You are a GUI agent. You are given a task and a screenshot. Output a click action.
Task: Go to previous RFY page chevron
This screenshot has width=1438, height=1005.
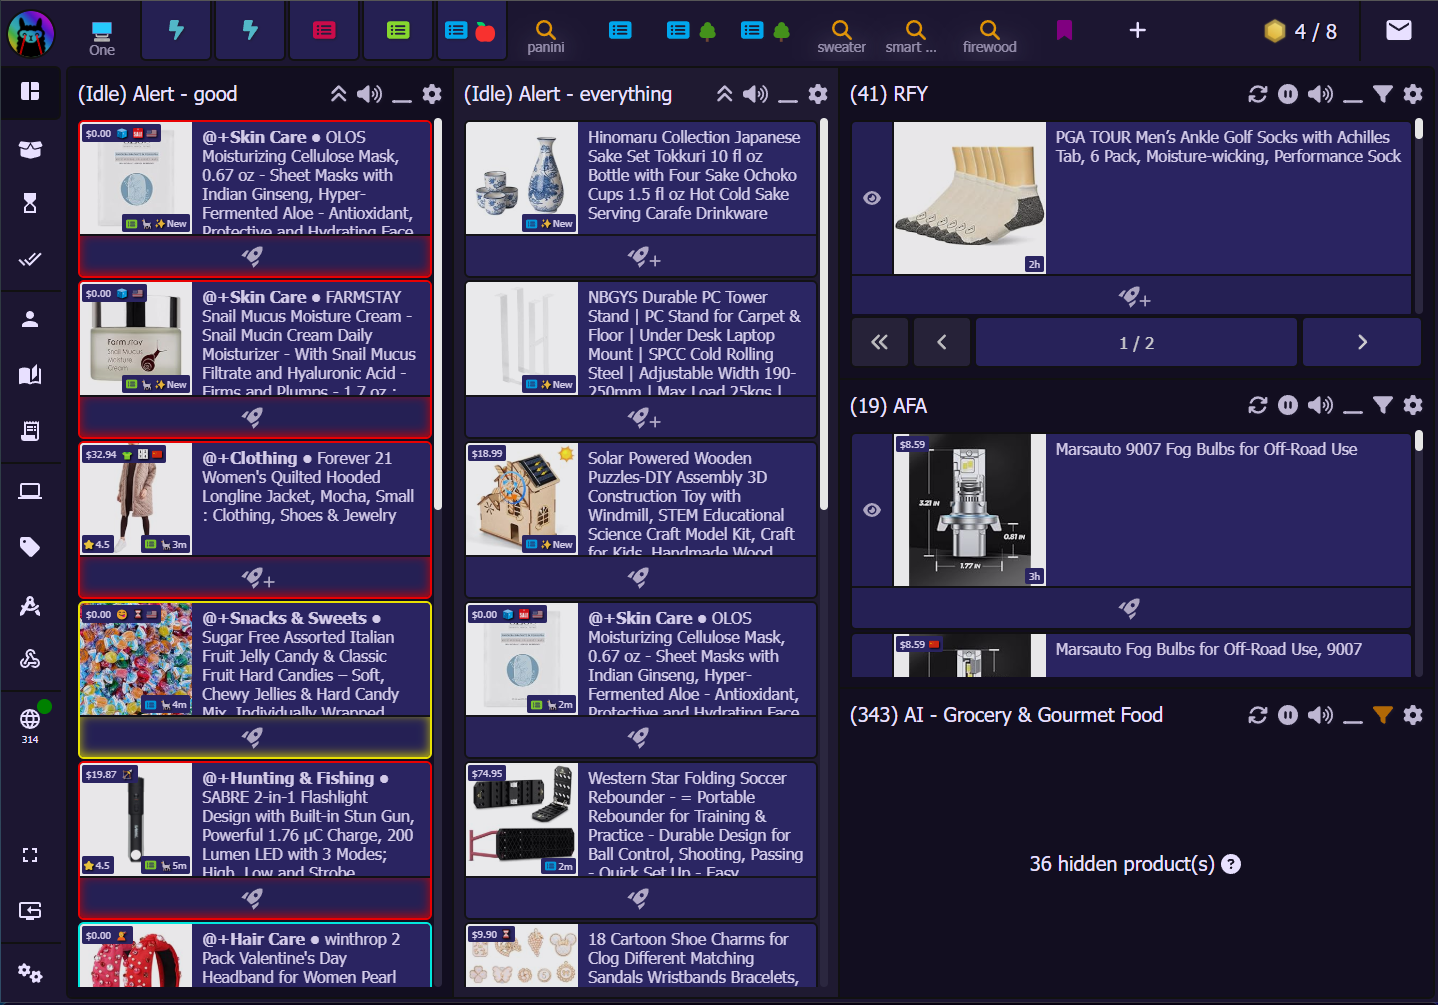[x=941, y=342]
